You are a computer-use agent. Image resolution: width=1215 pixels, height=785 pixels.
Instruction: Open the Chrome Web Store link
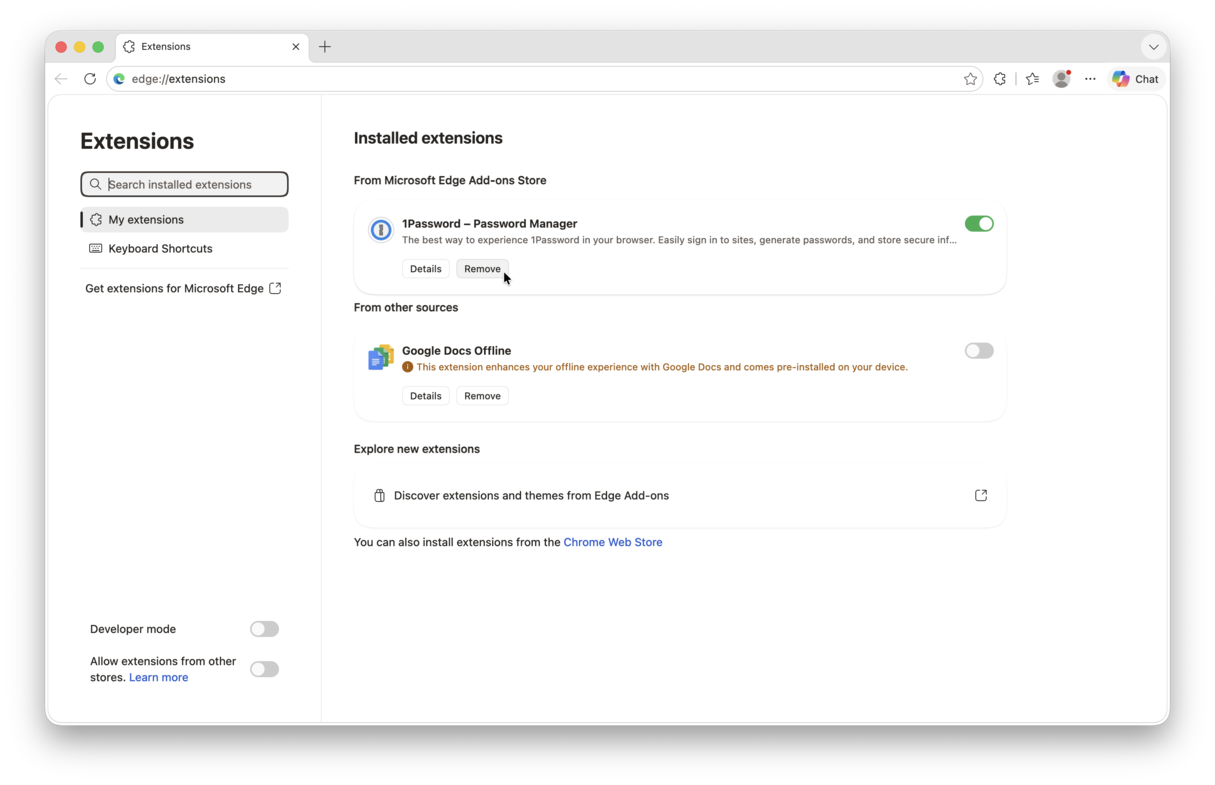click(x=613, y=542)
